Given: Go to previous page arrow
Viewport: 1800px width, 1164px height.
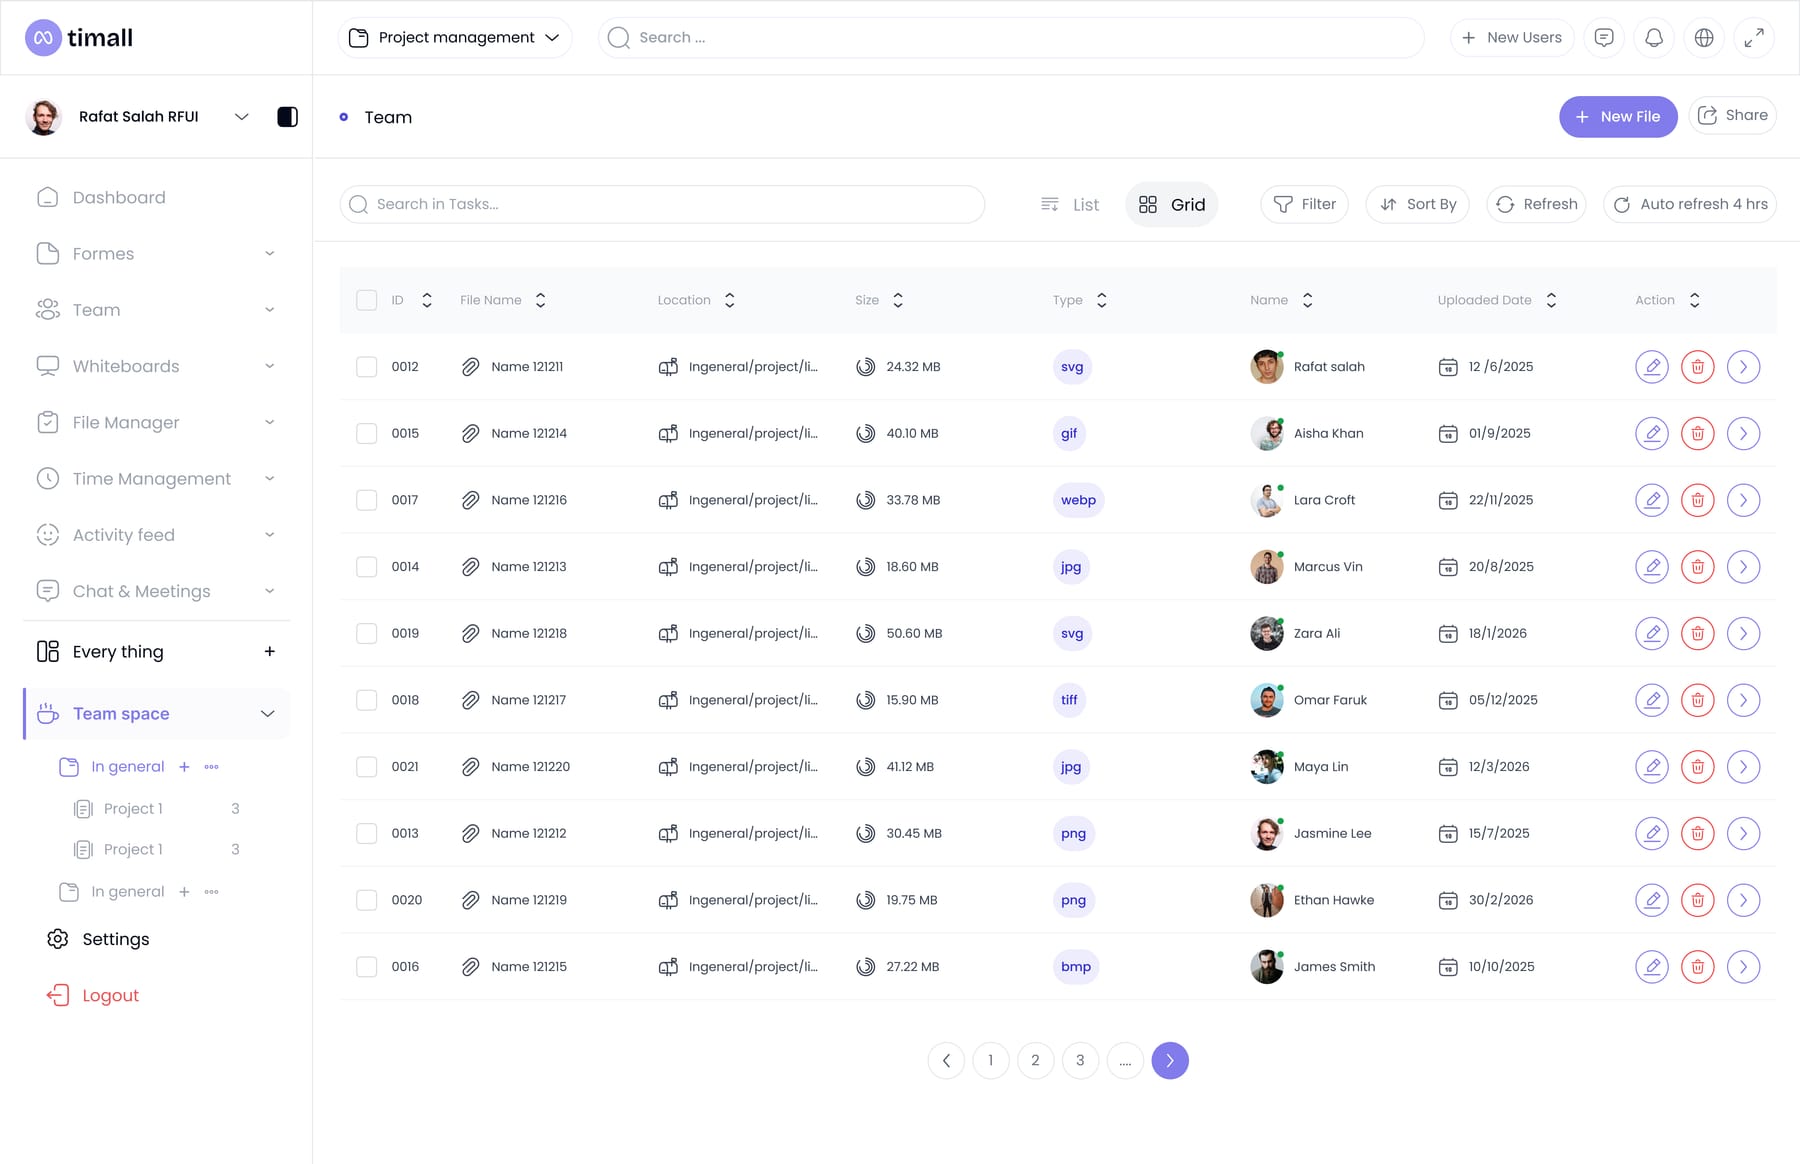Looking at the screenshot, I should click(x=946, y=1061).
